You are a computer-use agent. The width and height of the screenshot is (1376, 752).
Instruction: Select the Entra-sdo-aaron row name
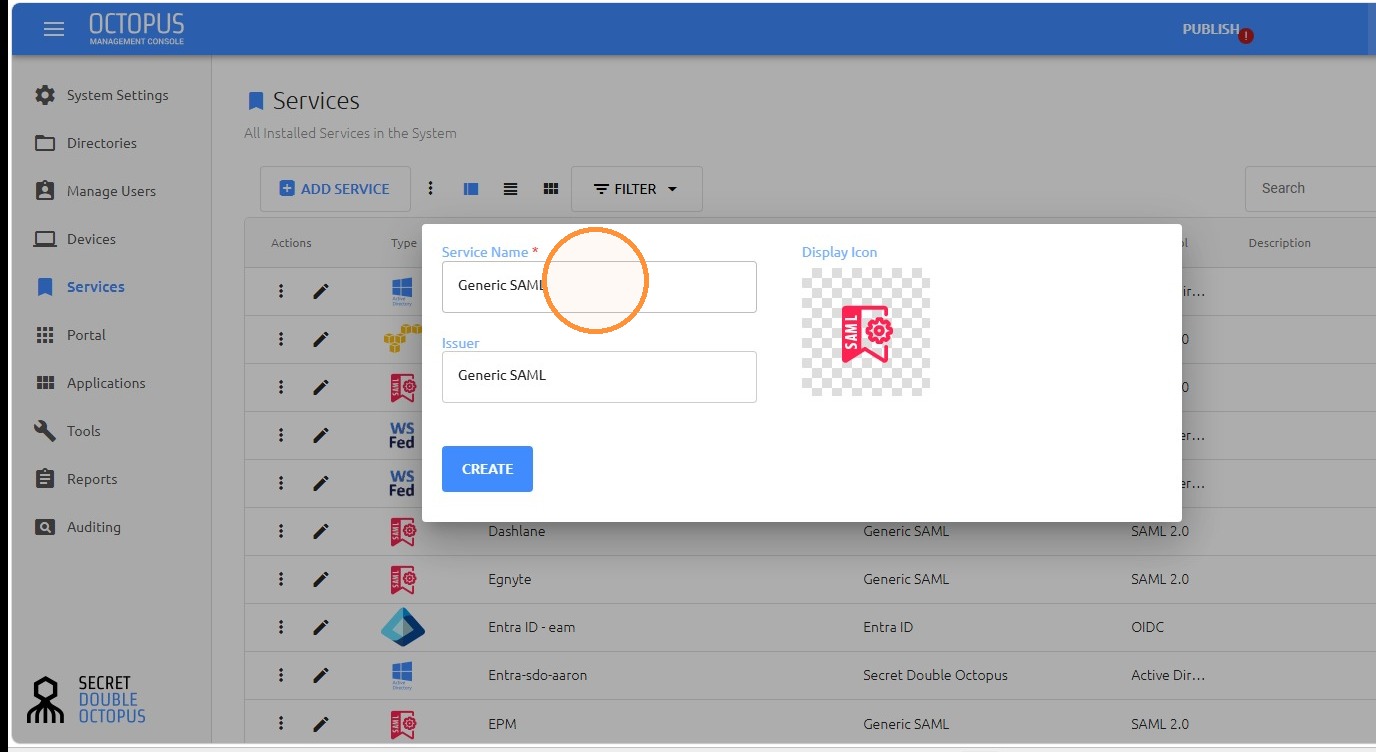pos(537,675)
